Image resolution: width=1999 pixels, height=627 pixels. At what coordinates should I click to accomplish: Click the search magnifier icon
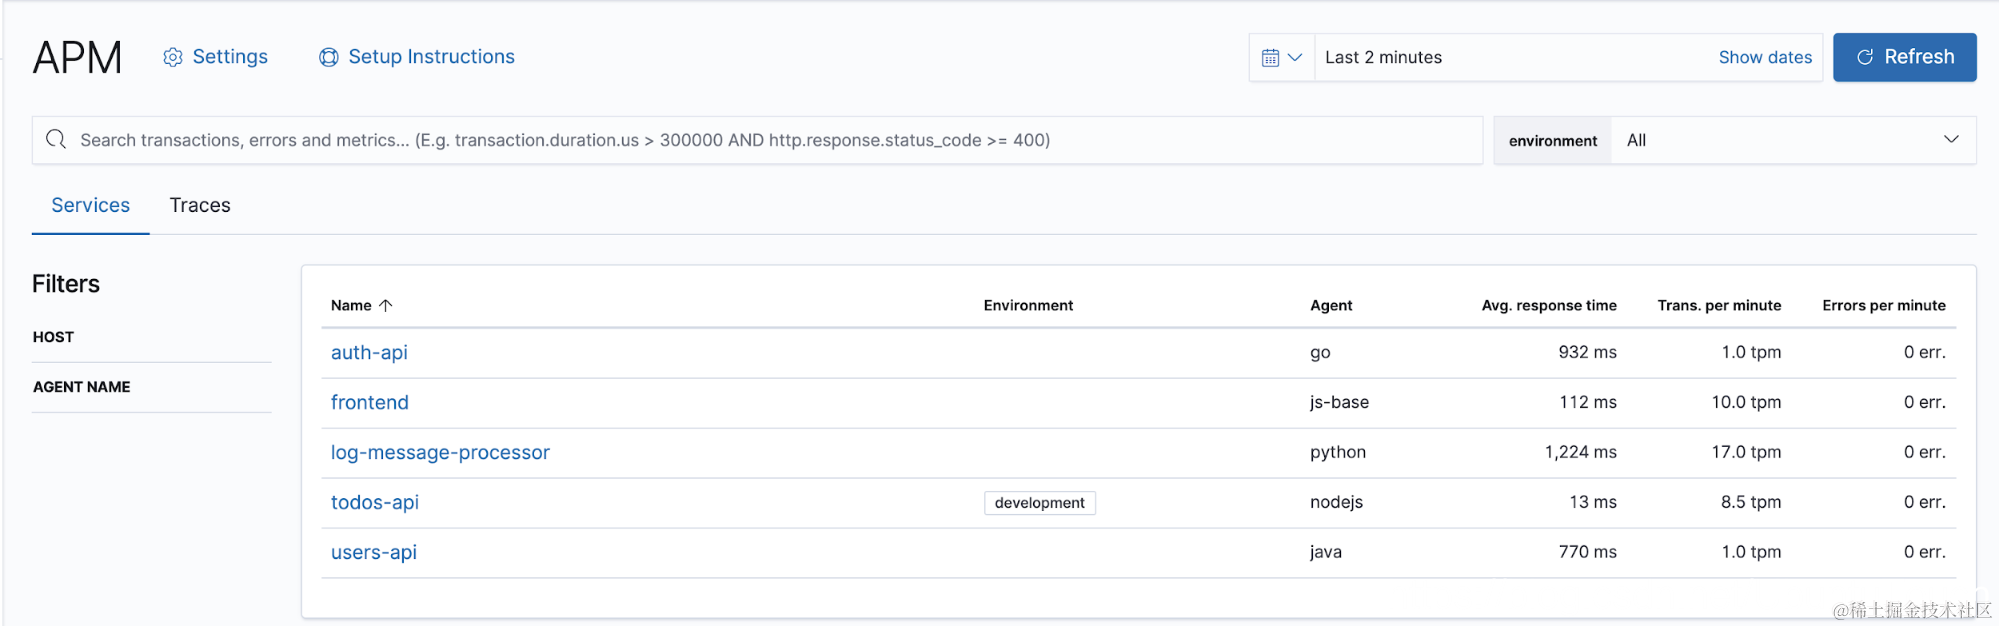(56, 139)
